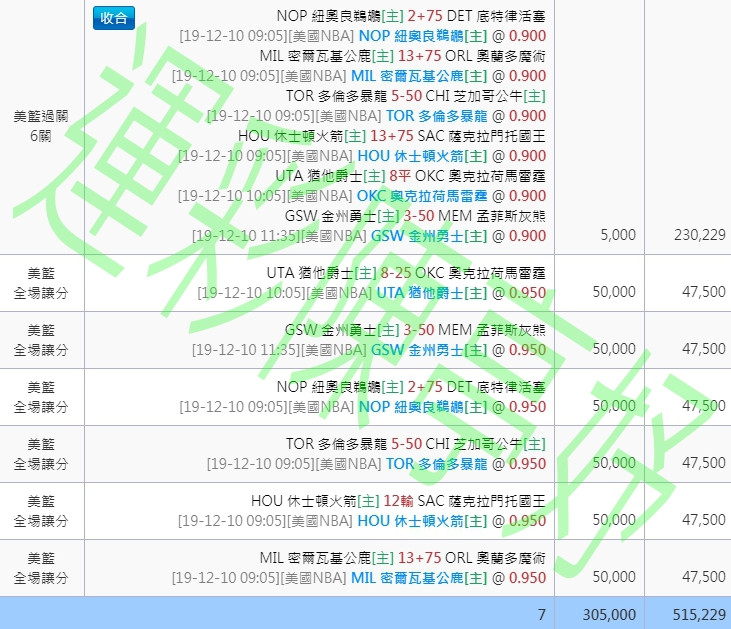Select the 50,000 stake in MIL row

click(614, 576)
